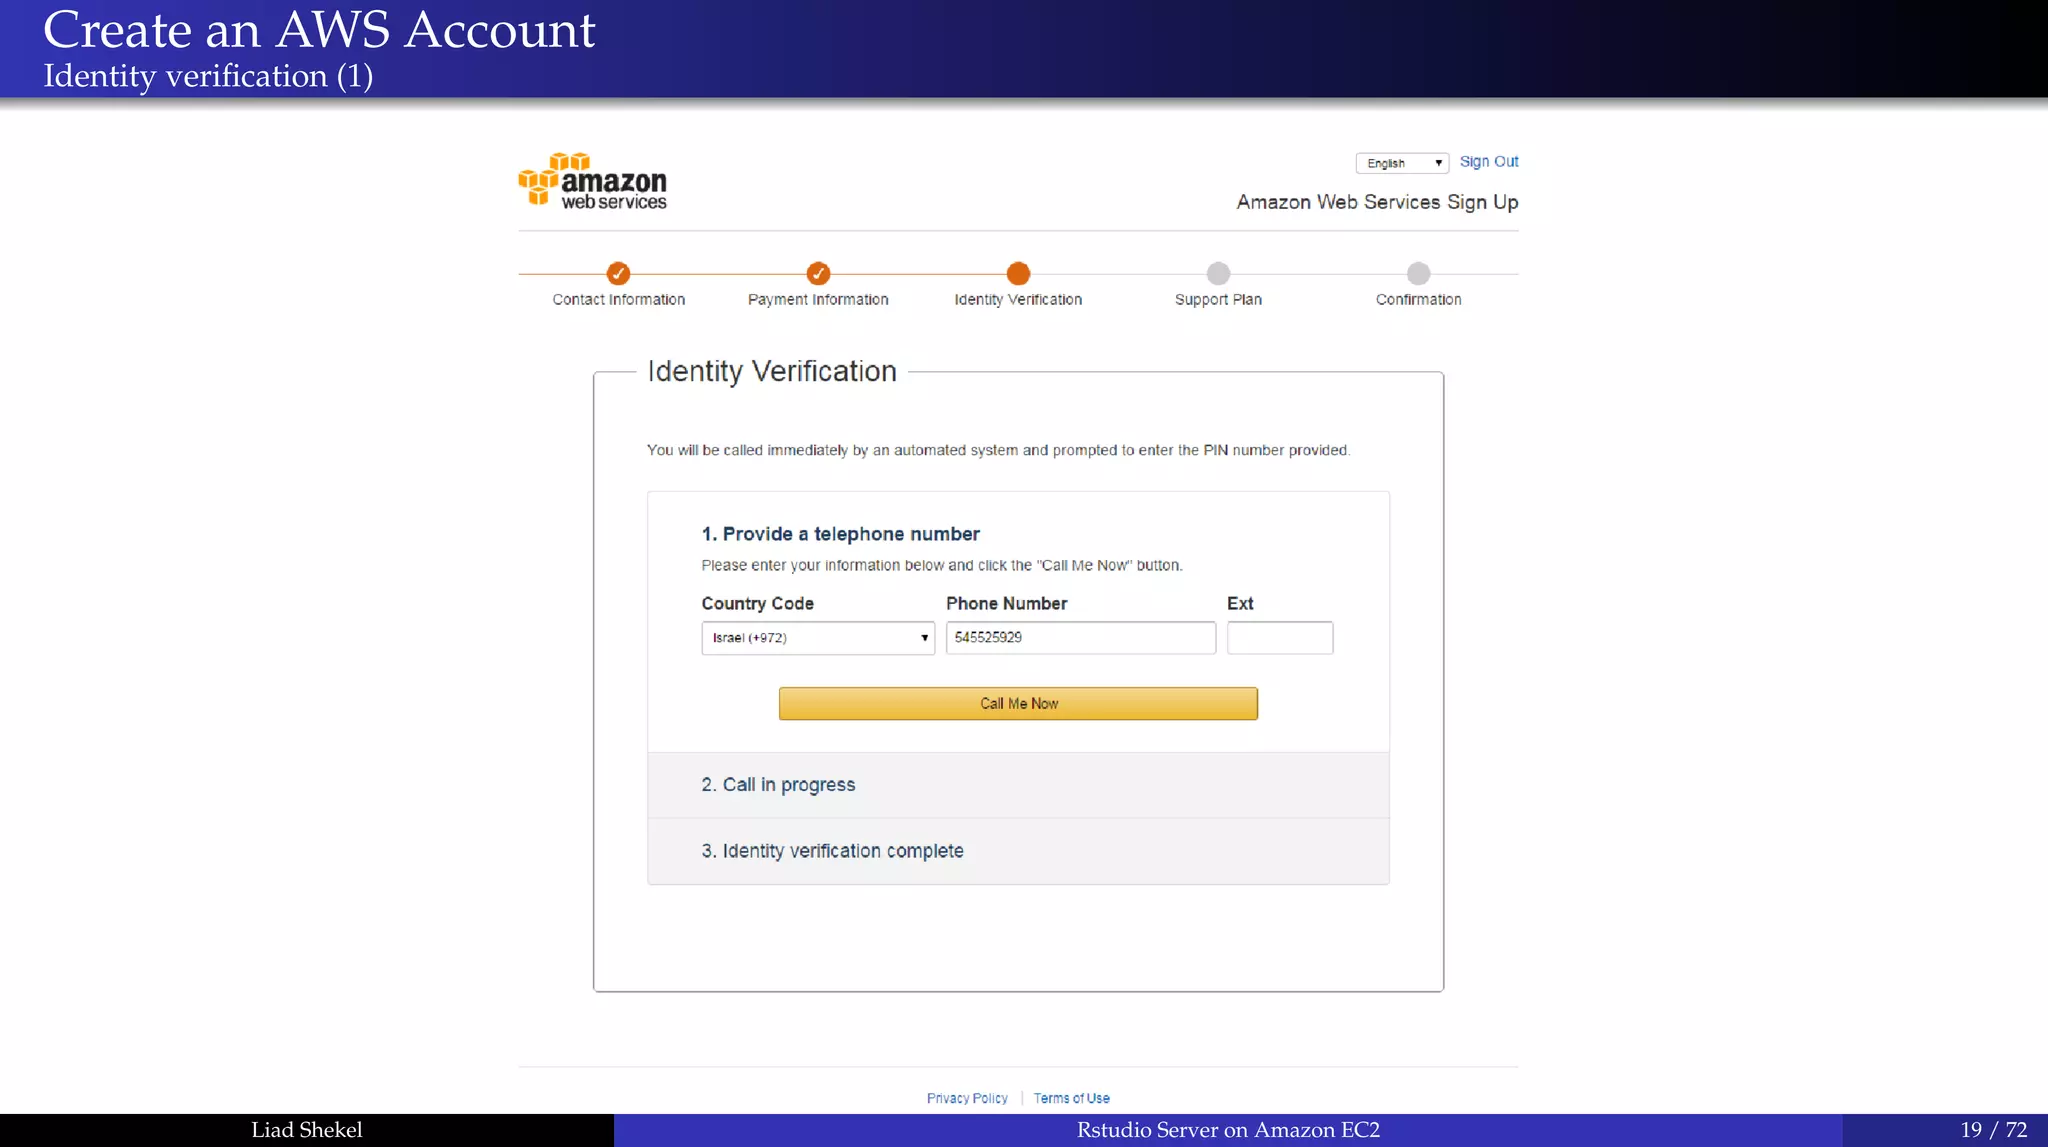Click the 'Country Code' label

[x=757, y=603]
